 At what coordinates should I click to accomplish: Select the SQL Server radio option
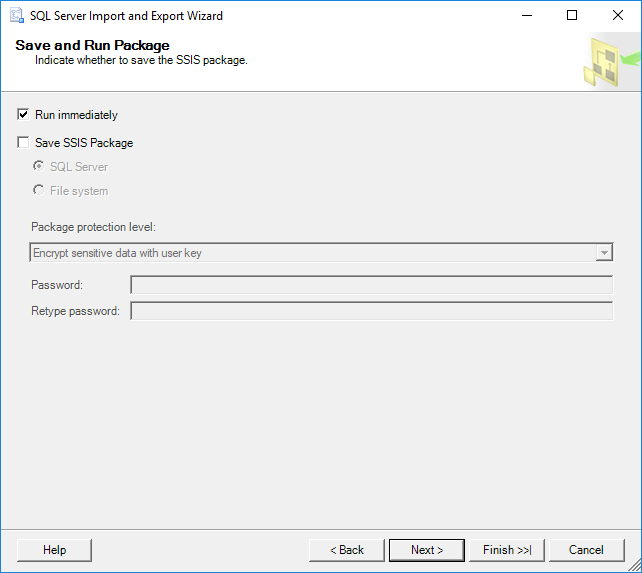(39, 167)
